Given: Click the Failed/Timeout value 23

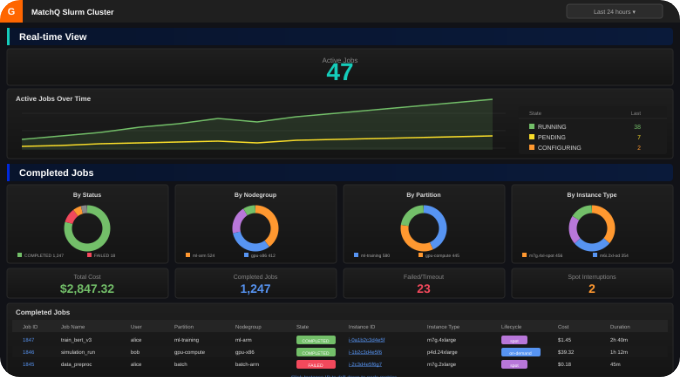Looking at the screenshot, I should (x=423, y=289).
